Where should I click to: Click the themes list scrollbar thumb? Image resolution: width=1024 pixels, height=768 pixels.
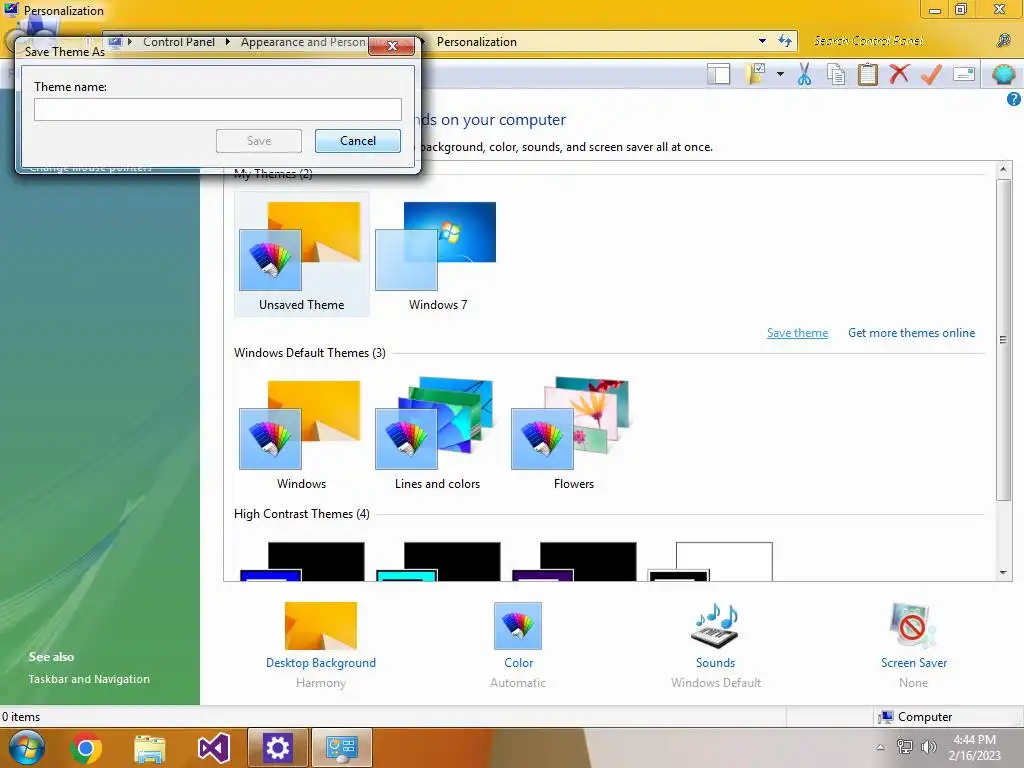click(x=1003, y=340)
